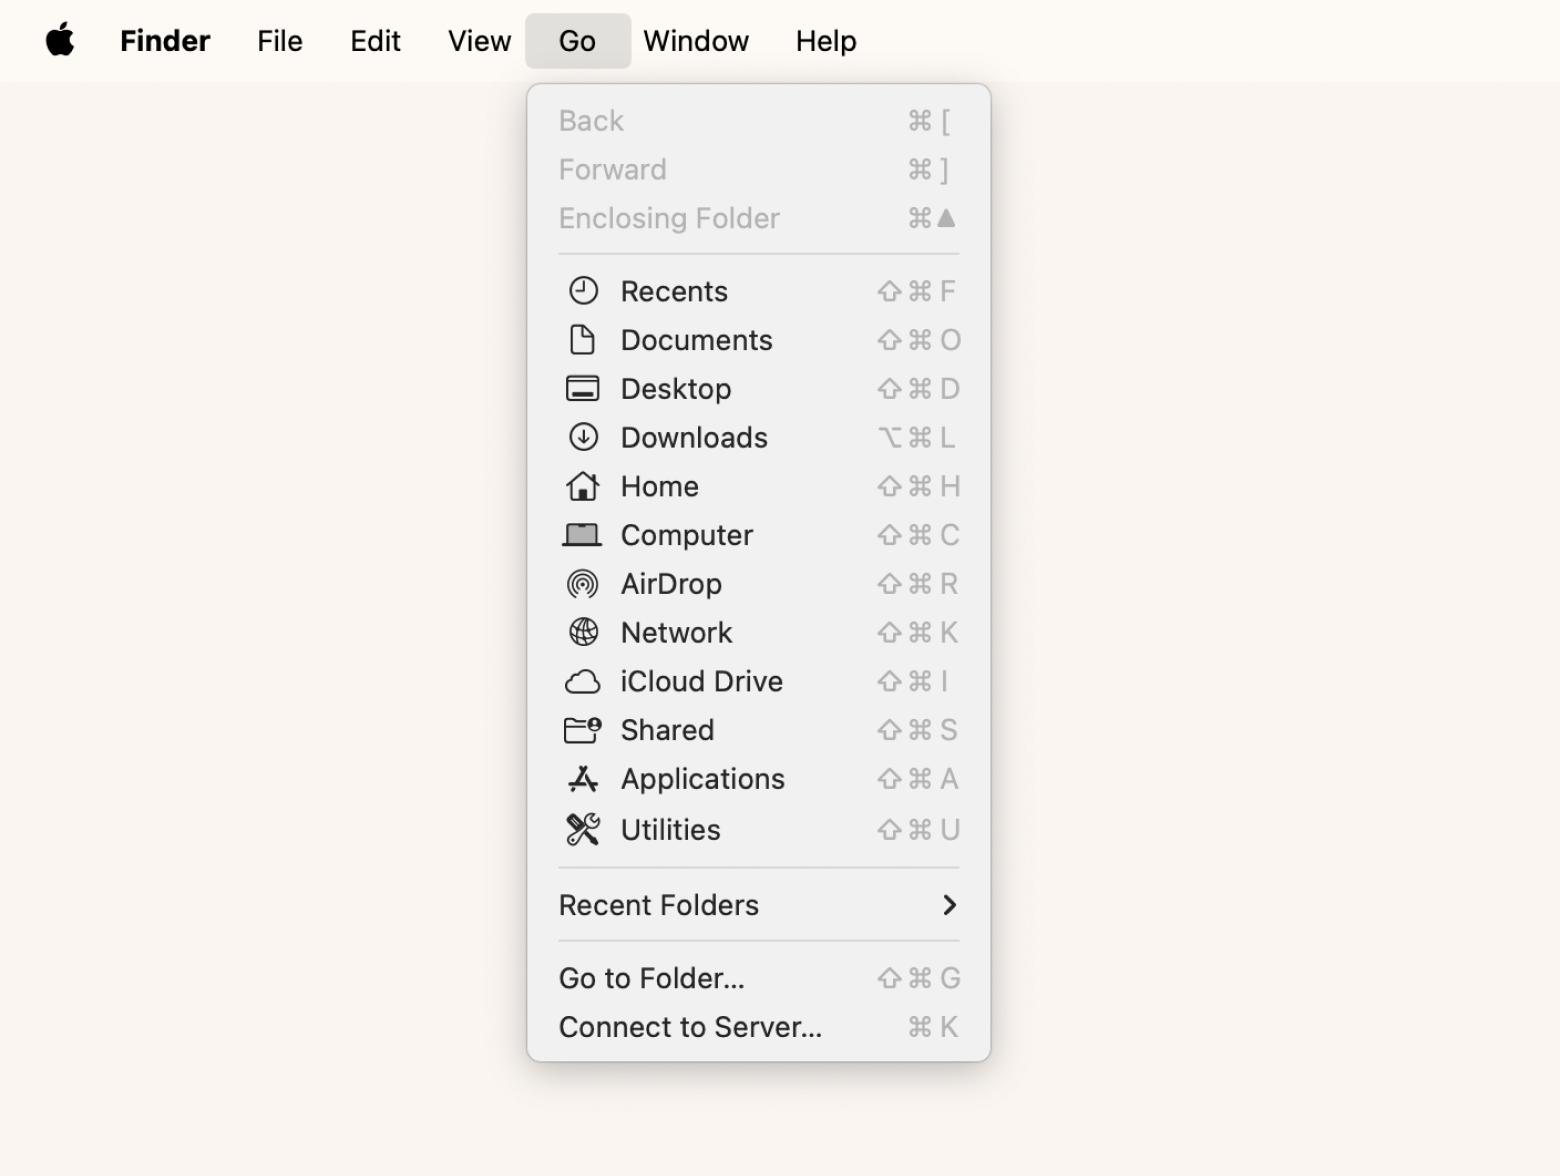Click the ⌥⌘L shortcut for Downloads
Viewport: 1560px width, 1176px height.
pos(917,437)
